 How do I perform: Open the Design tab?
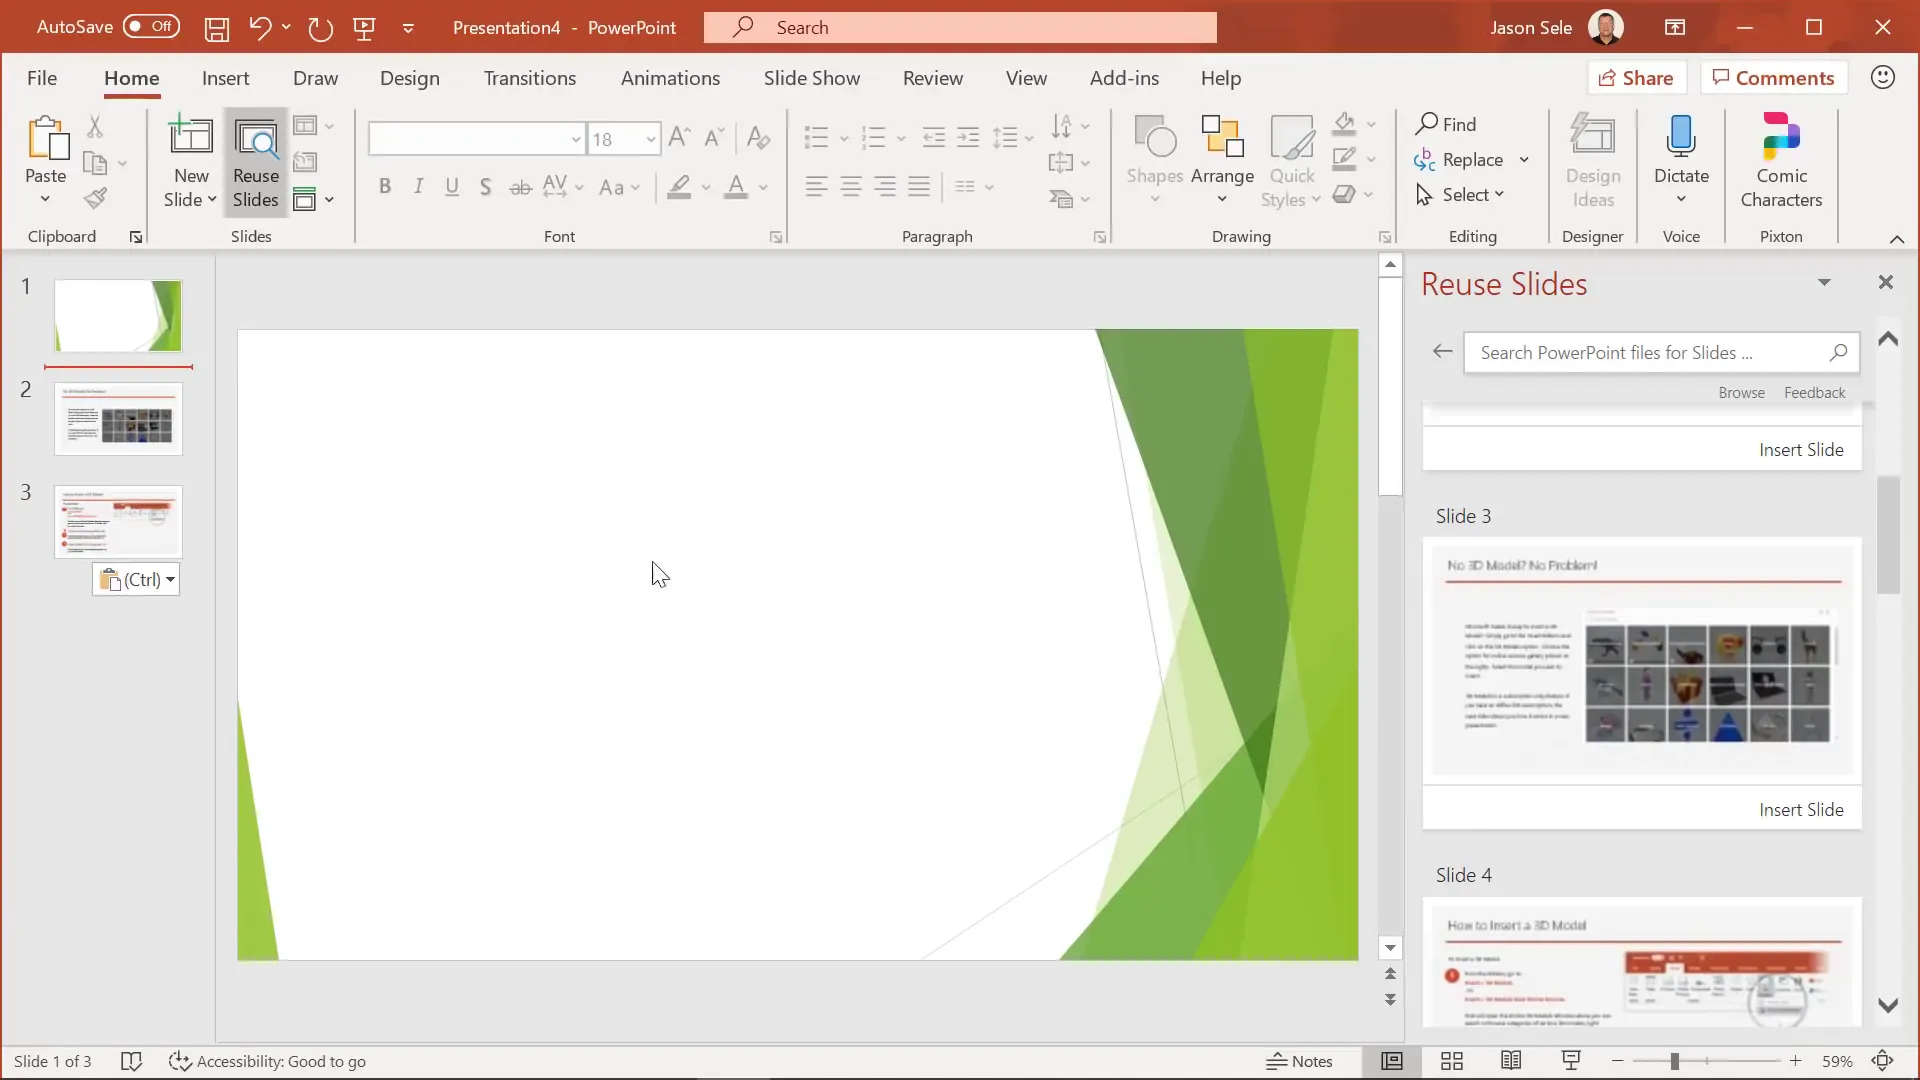(410, 78)
